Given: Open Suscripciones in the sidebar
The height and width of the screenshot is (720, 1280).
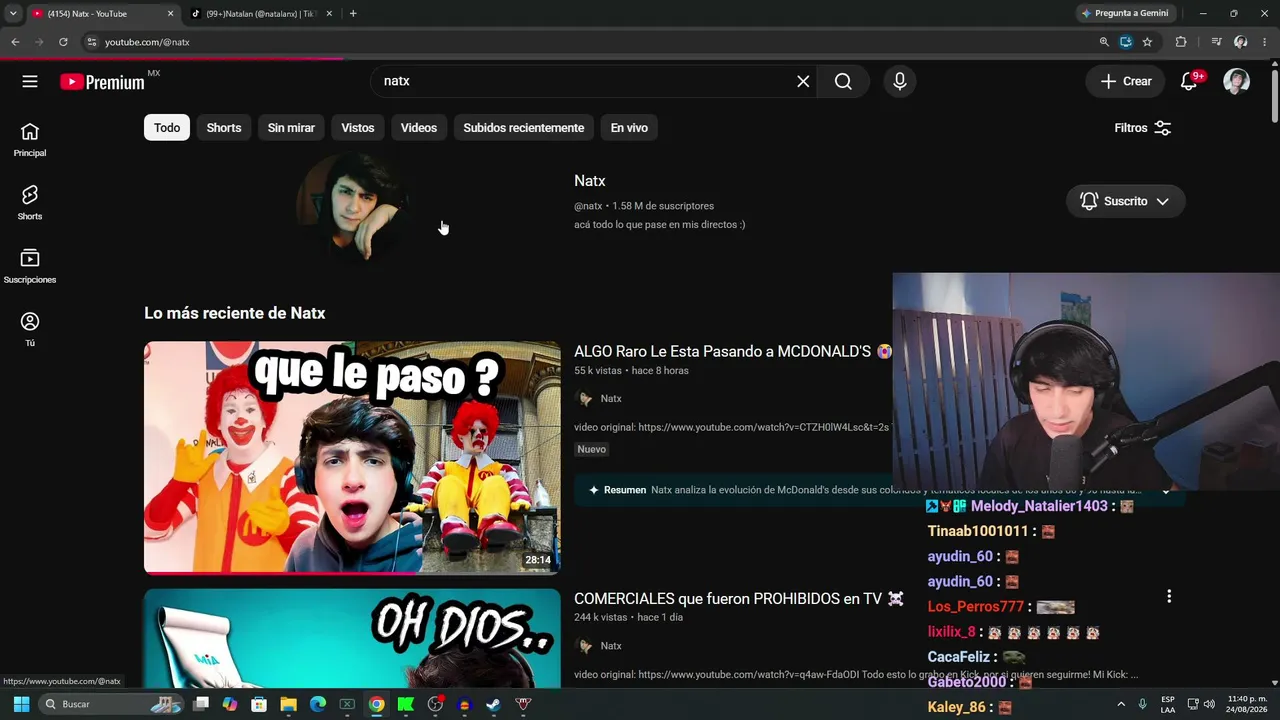Looking at the screenshot, I should click(30, 266).
